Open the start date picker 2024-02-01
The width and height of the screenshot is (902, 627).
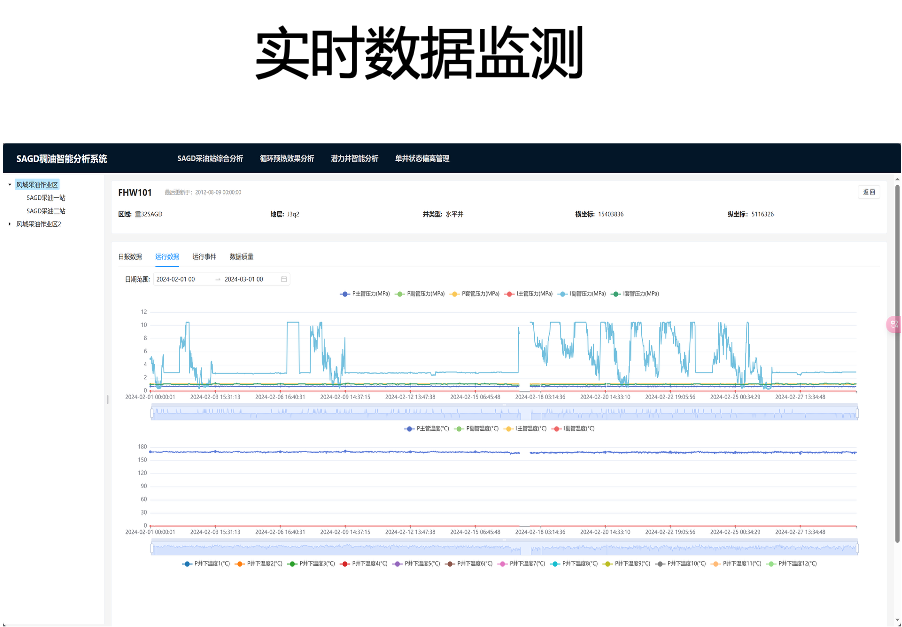coord(176,279)
